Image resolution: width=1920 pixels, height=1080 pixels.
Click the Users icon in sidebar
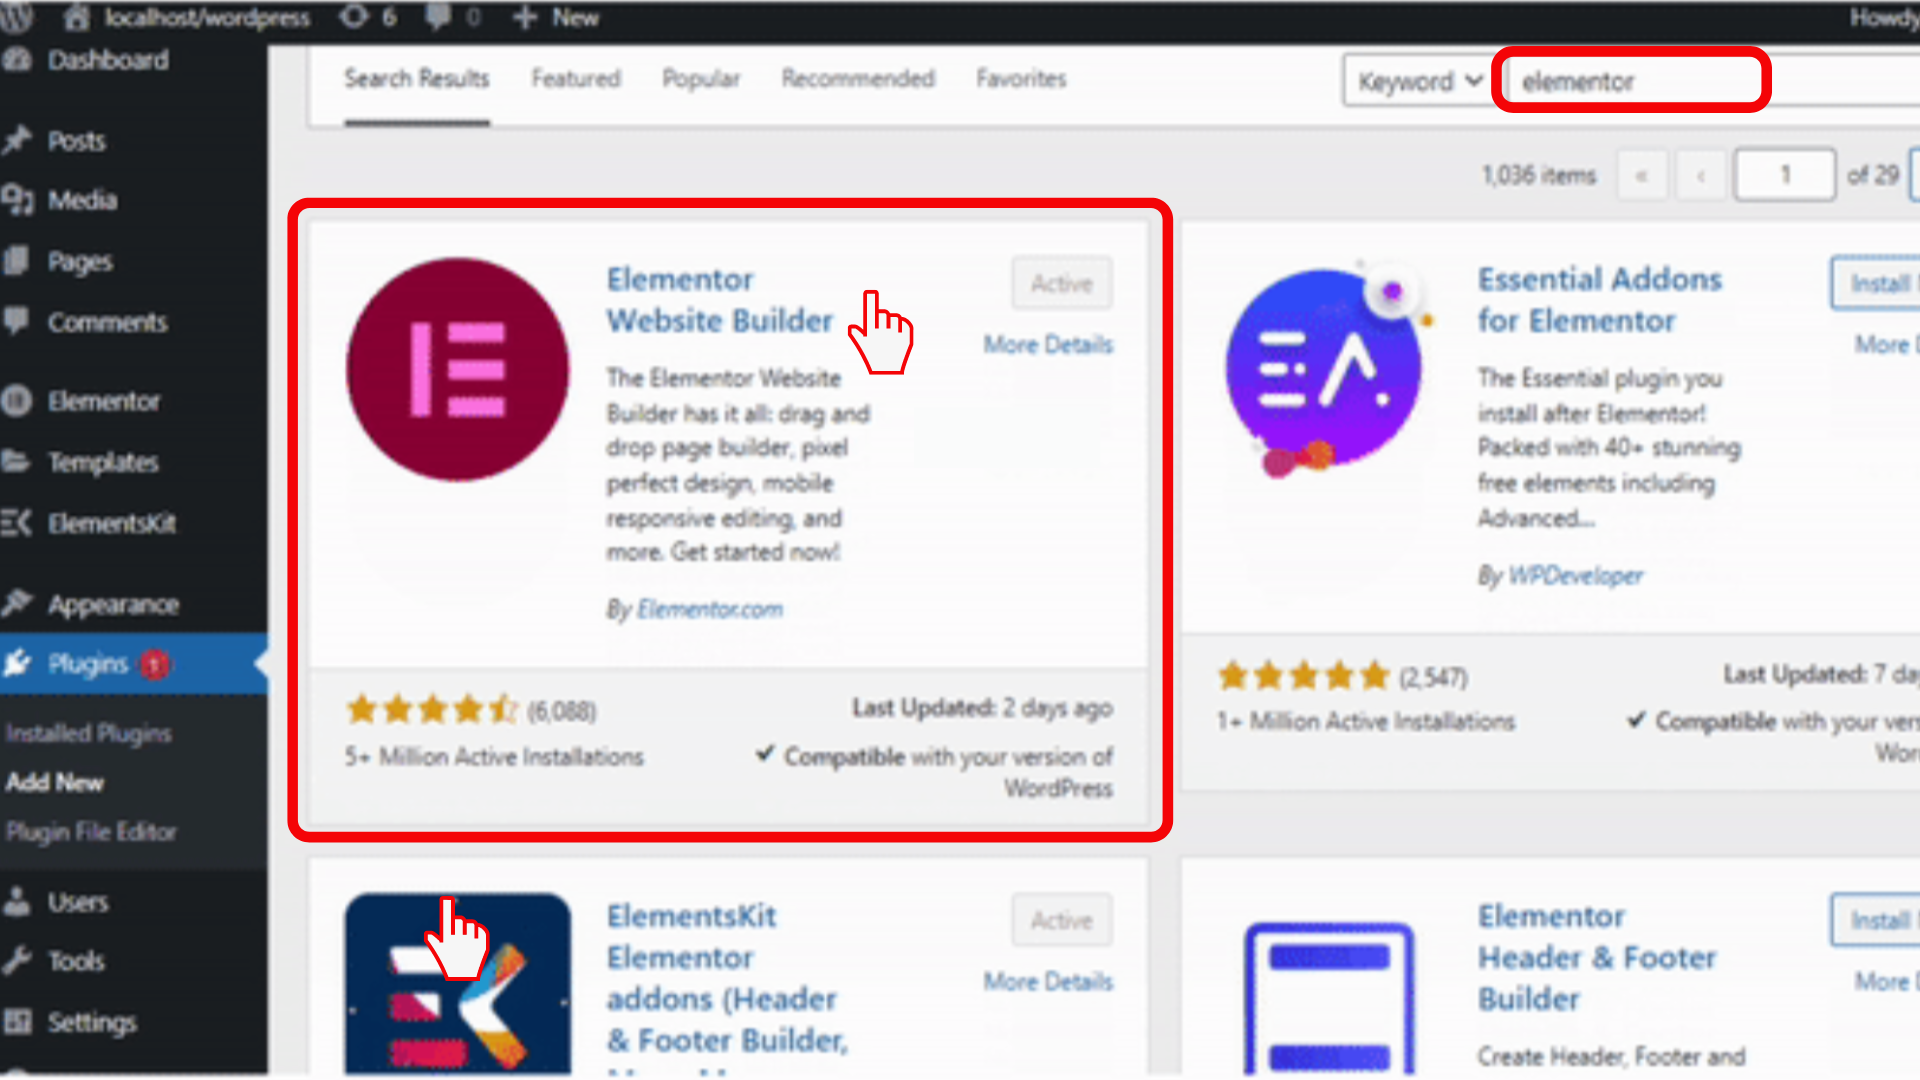click(17, 901)
